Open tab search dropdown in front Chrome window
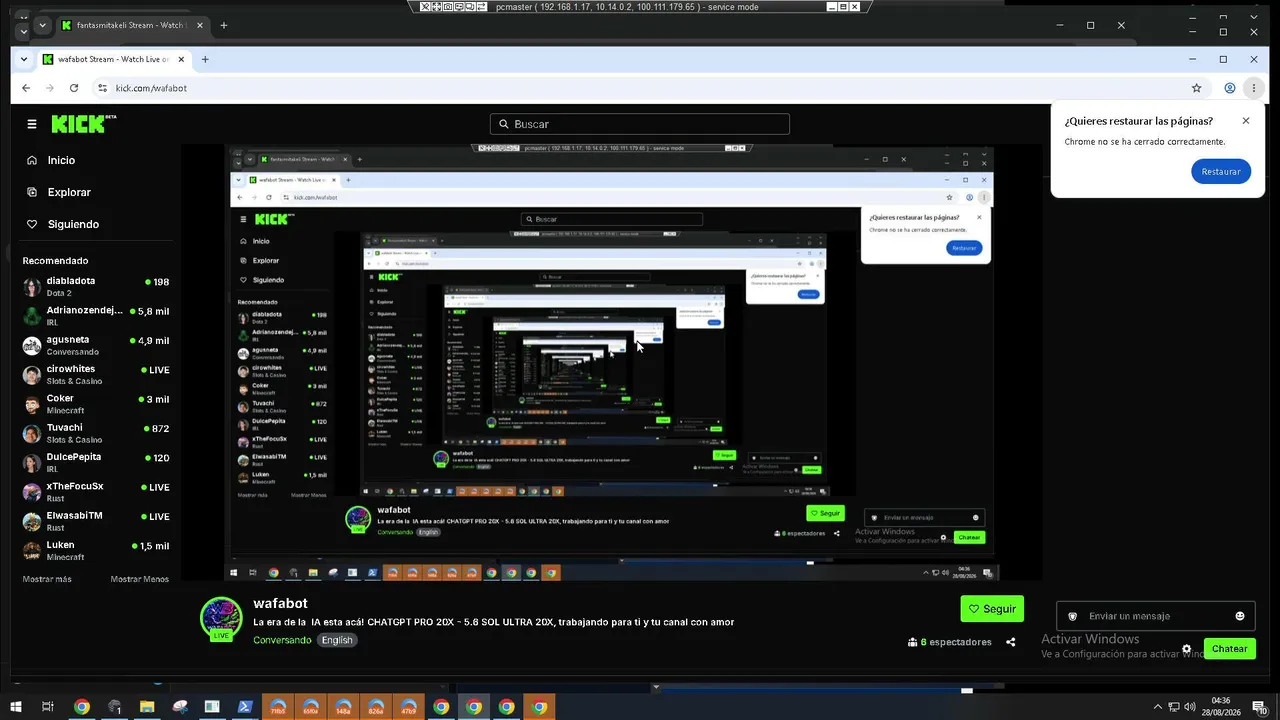The height and width of the screenshot is (720, 1280). click(24, 59)
